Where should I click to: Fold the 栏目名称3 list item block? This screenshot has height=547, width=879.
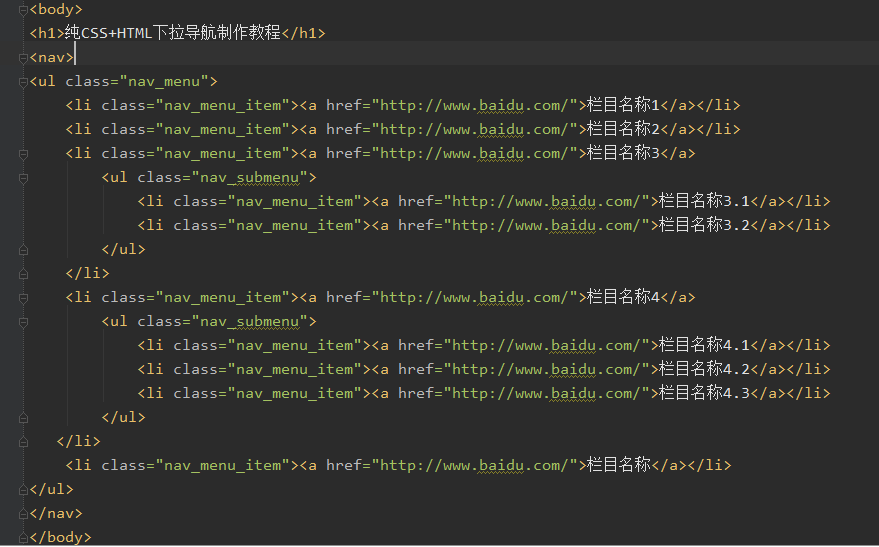coord(24,154)
